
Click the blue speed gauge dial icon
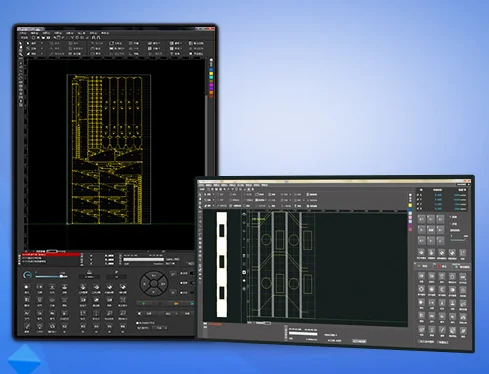28,275
